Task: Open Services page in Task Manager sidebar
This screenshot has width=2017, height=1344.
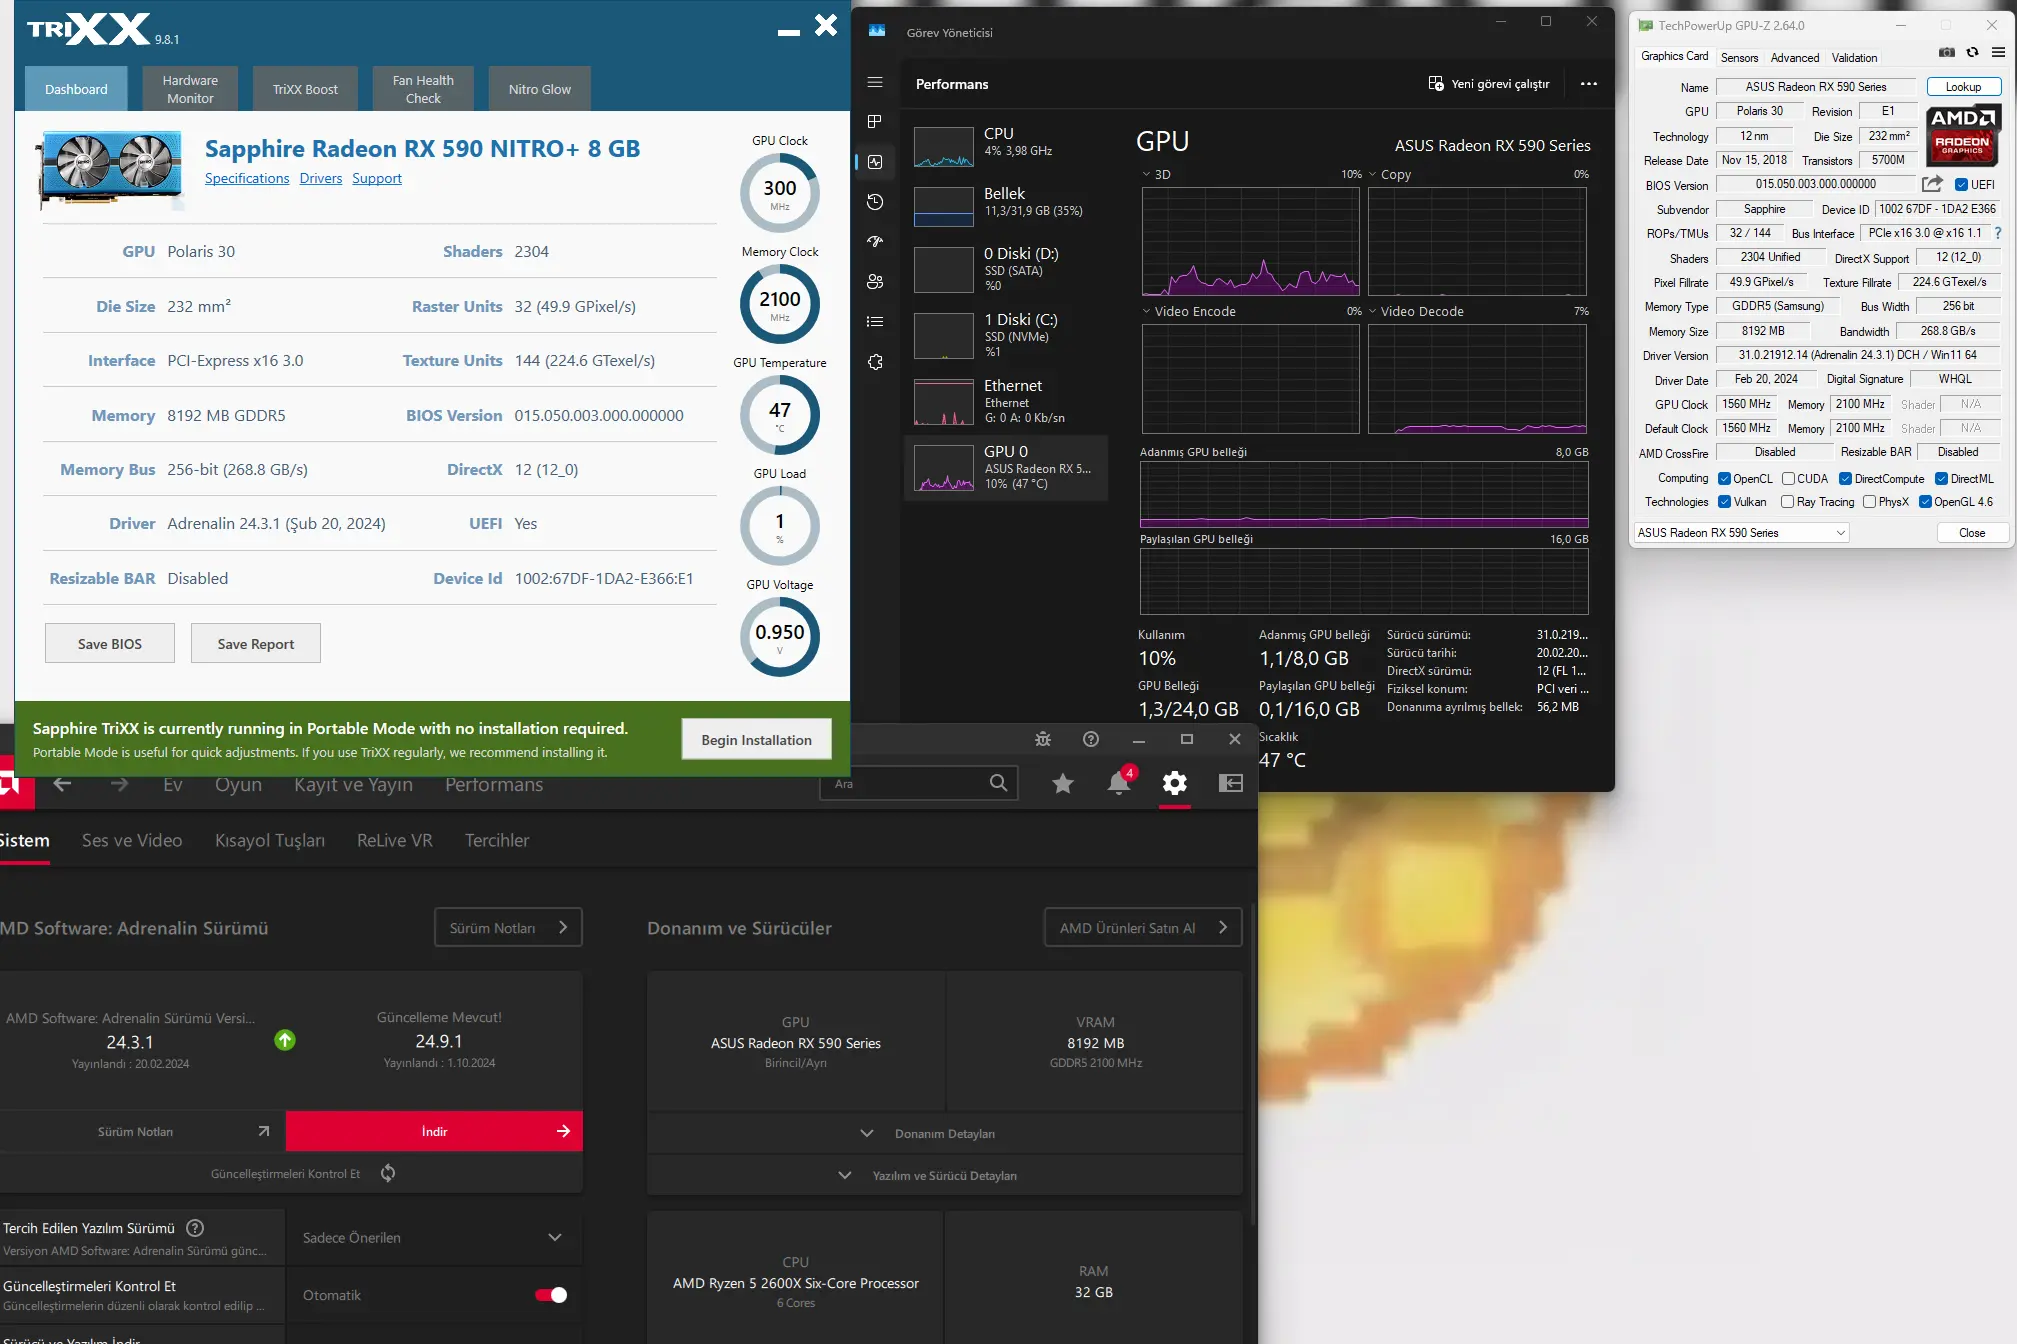Action: (875, 362)
